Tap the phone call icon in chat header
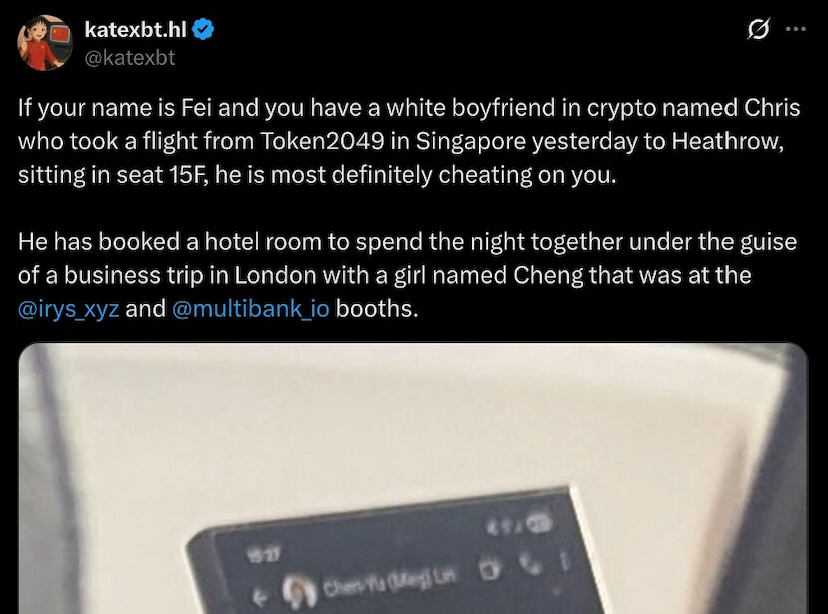The height and width of the screenshot is (614, 828). [x=532, y=564]
